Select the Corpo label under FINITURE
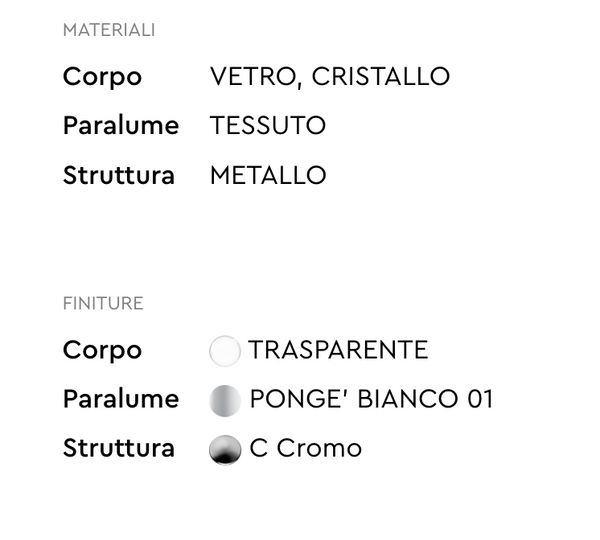 pos(102,351)
